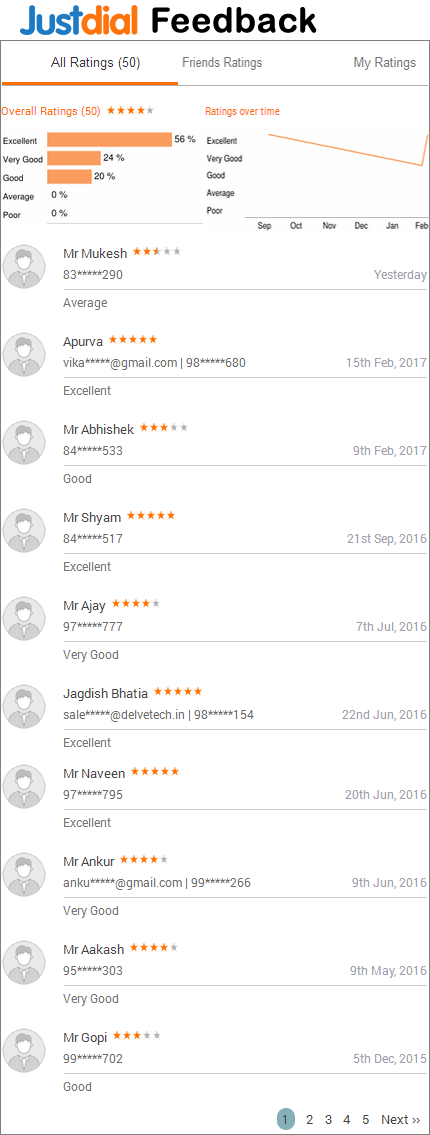
Task: Click the Overall Ratings stars
Action: [x=130, y=111]
